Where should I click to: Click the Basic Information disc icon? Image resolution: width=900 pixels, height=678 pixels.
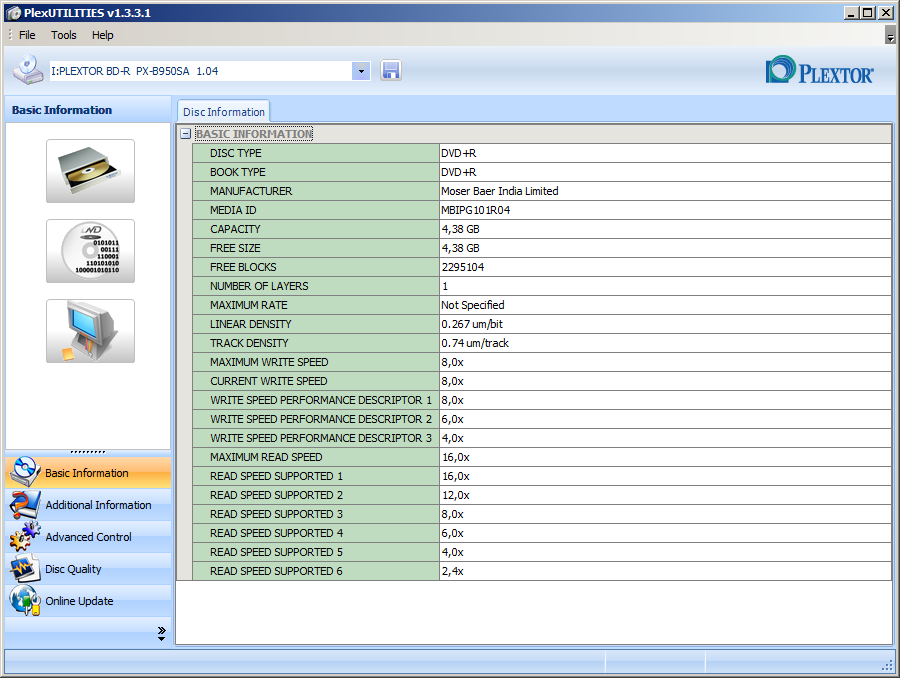coord(24,472)
